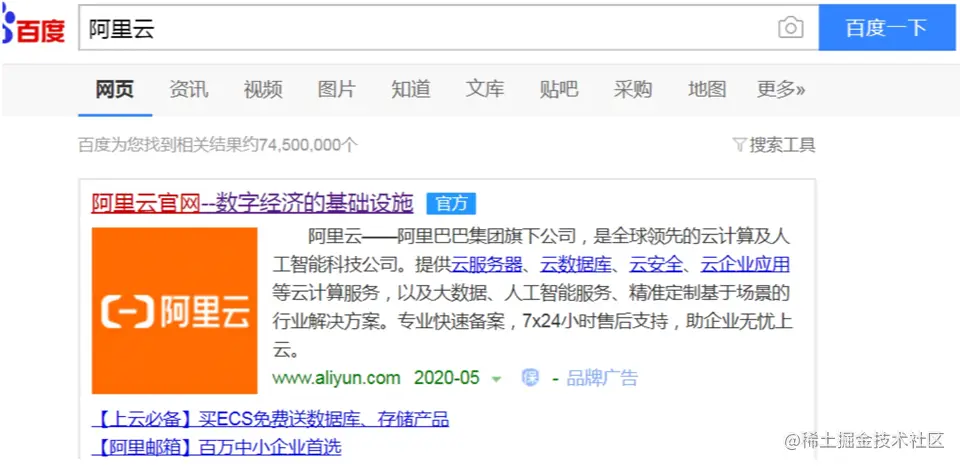Open 【阿里邮箱】百万中小企业首选 link

(x=216, y=447)
